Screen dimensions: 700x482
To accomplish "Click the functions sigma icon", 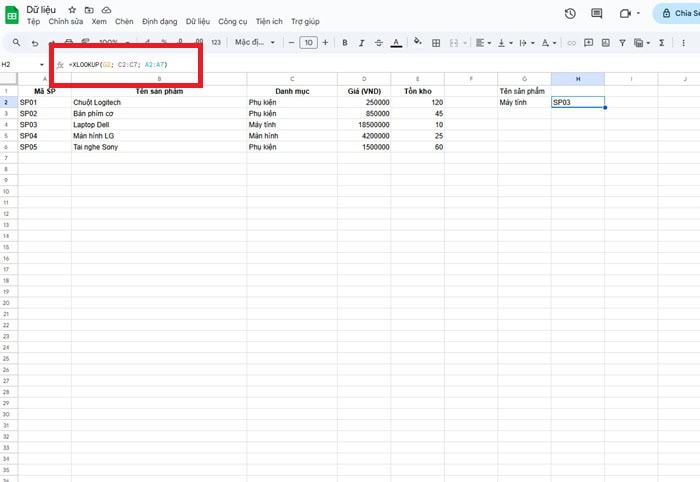I will point(662,43).
